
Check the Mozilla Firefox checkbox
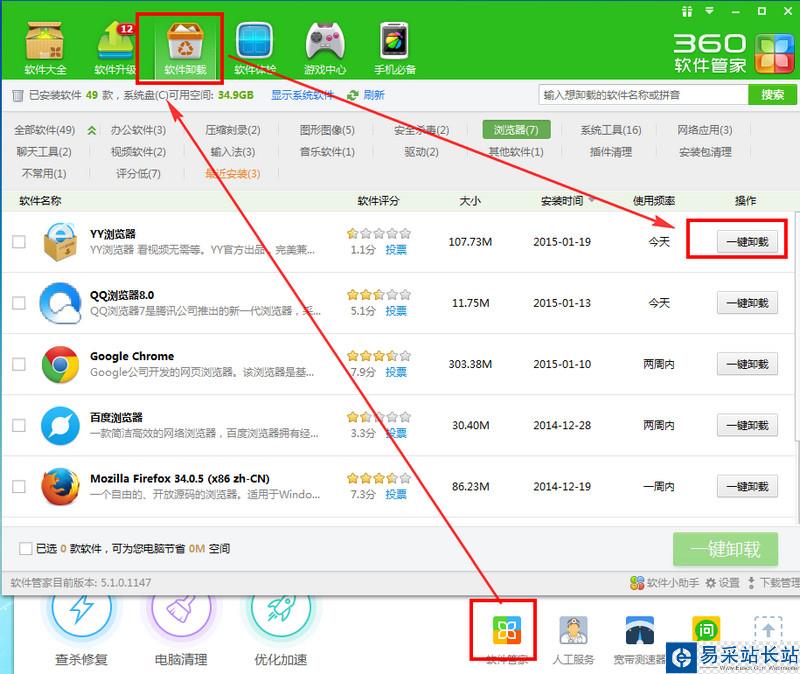click(x=19, y=487)
